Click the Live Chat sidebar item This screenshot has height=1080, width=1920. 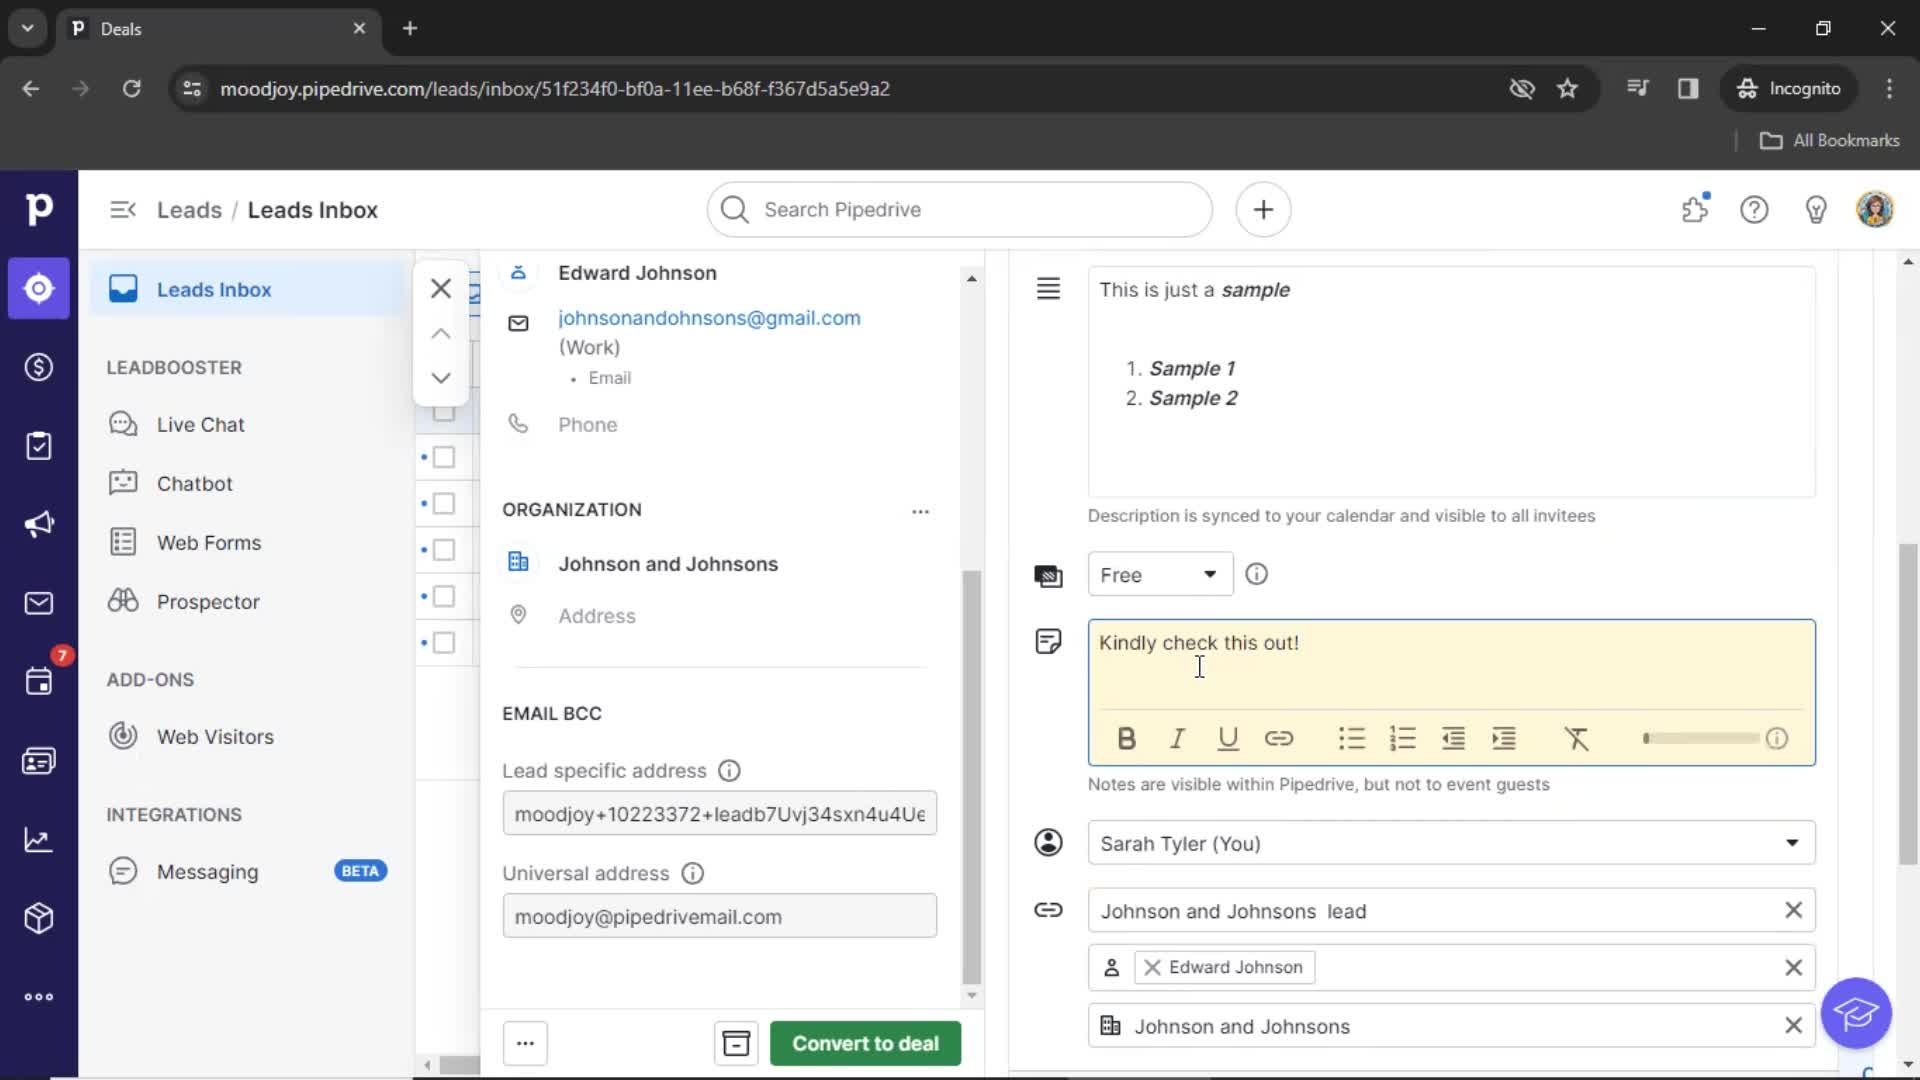(x=200, y=423)
